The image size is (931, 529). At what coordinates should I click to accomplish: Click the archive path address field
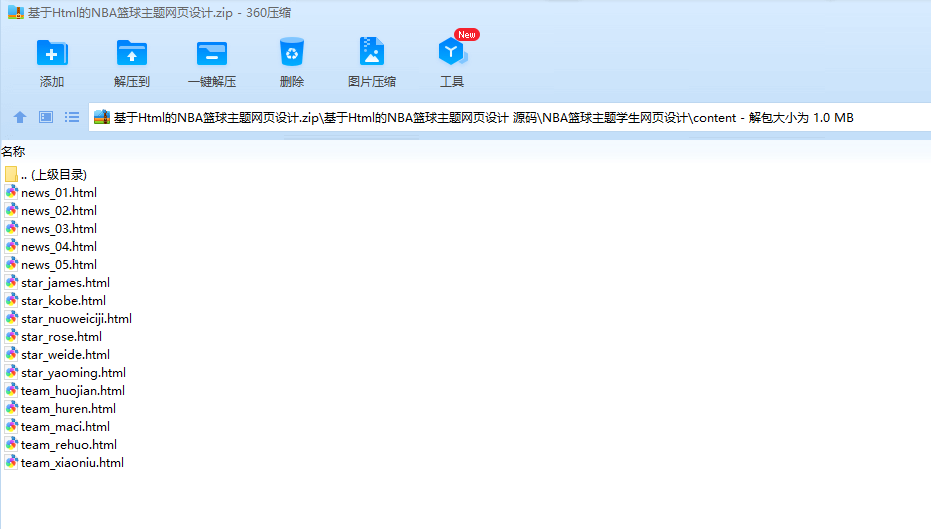coord(509,118)
